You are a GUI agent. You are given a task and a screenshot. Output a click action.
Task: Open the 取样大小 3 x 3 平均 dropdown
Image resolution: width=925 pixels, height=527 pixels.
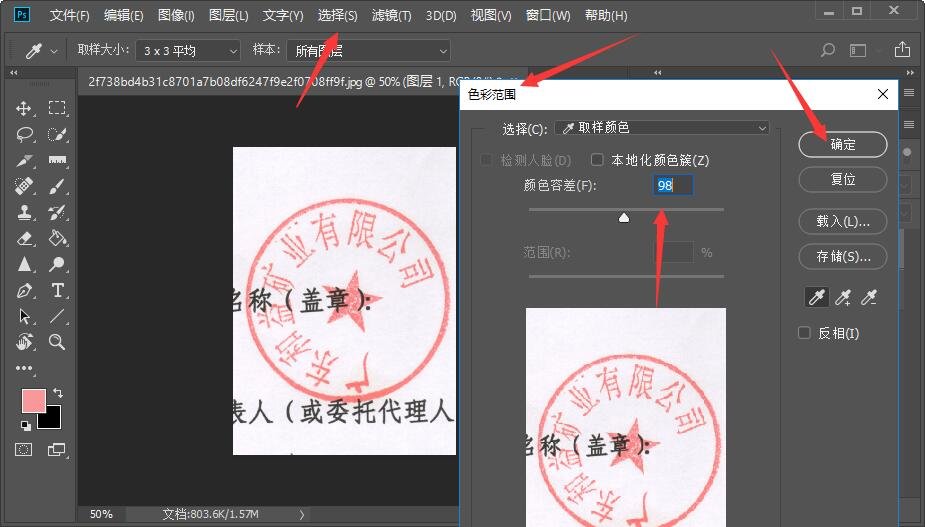(x=188, y=51)
